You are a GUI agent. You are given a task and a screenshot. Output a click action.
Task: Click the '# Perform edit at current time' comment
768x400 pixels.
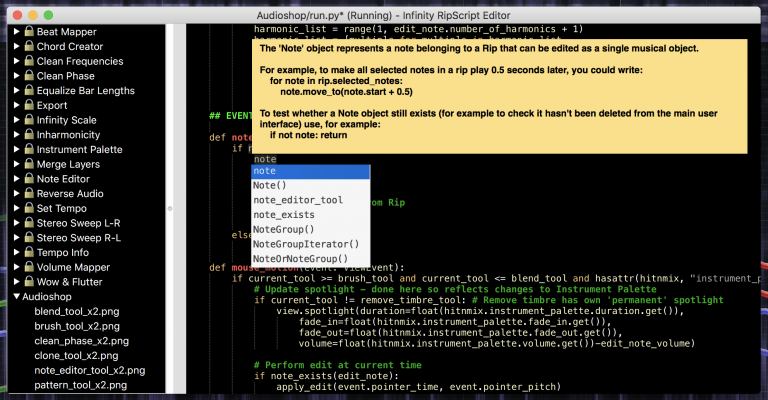pos(337,365)
